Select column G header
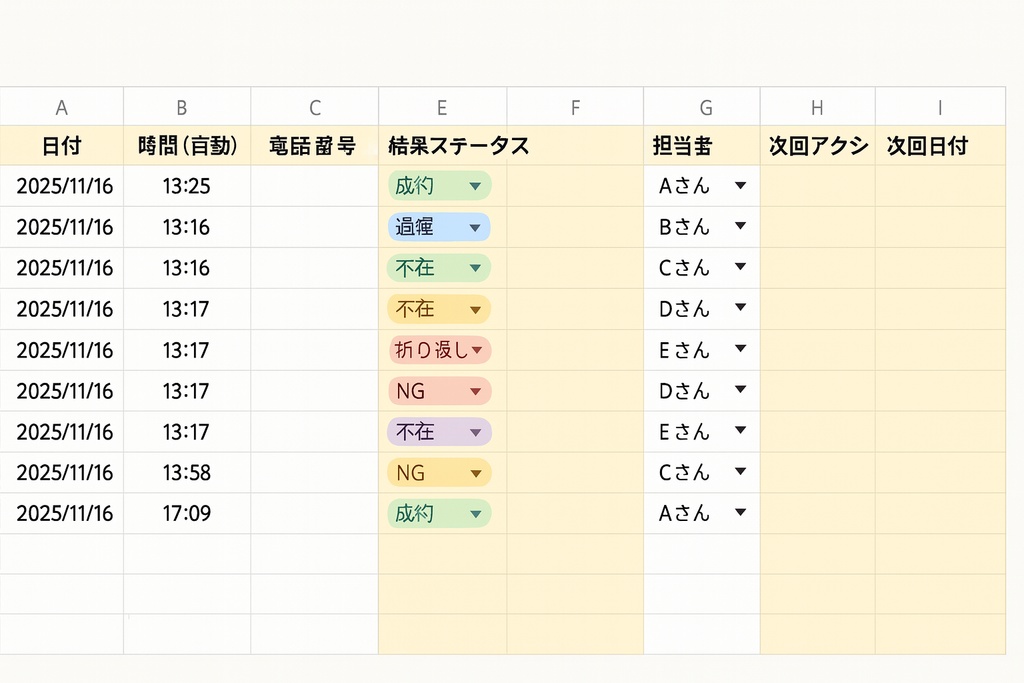 [702, 106]
